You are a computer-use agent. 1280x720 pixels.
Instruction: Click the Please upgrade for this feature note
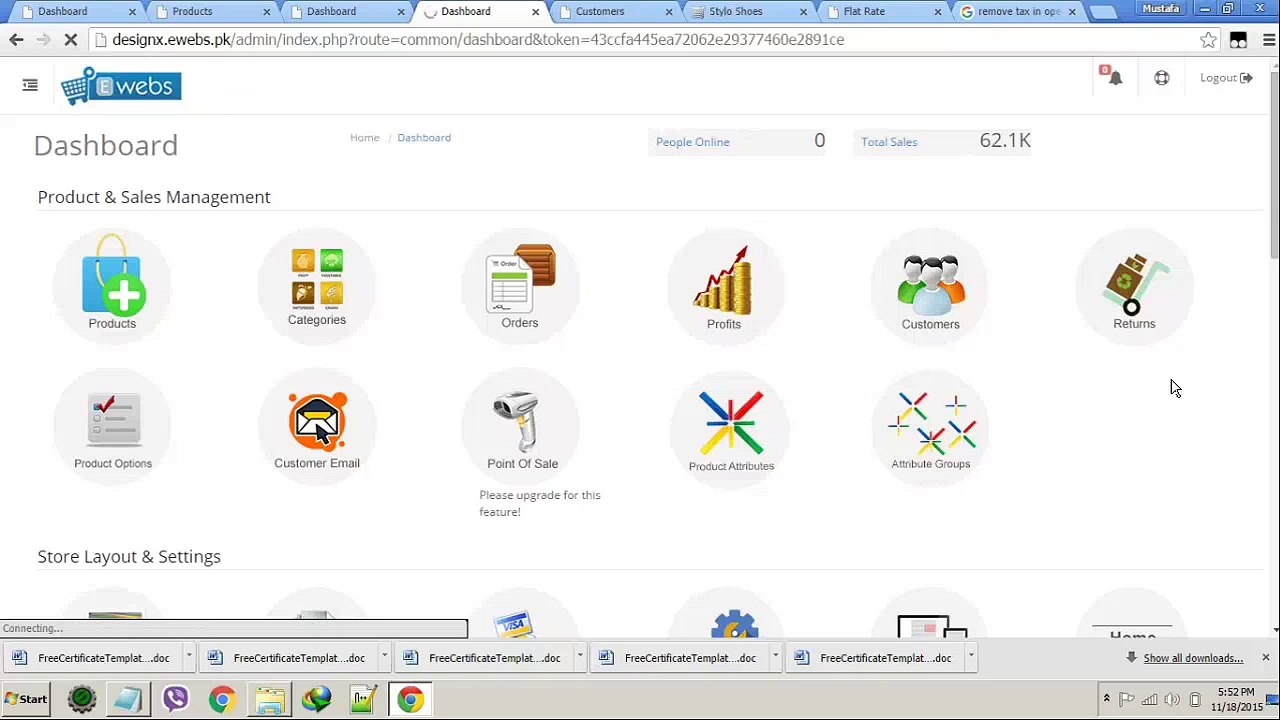point(540,503)
